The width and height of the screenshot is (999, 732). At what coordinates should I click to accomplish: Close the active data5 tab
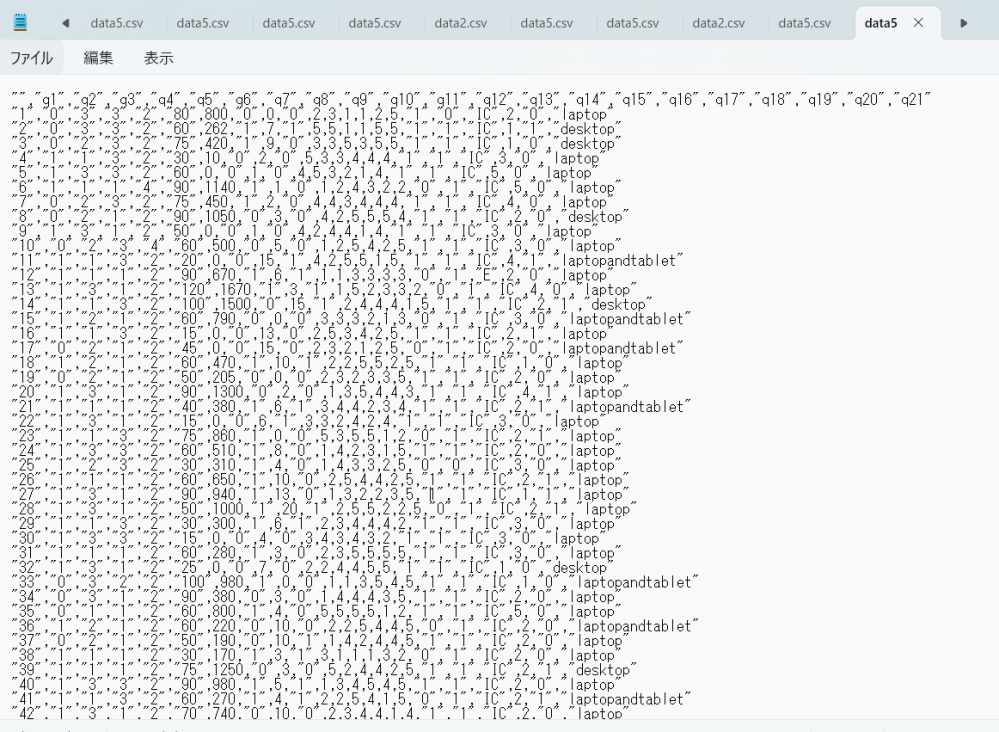918,23
